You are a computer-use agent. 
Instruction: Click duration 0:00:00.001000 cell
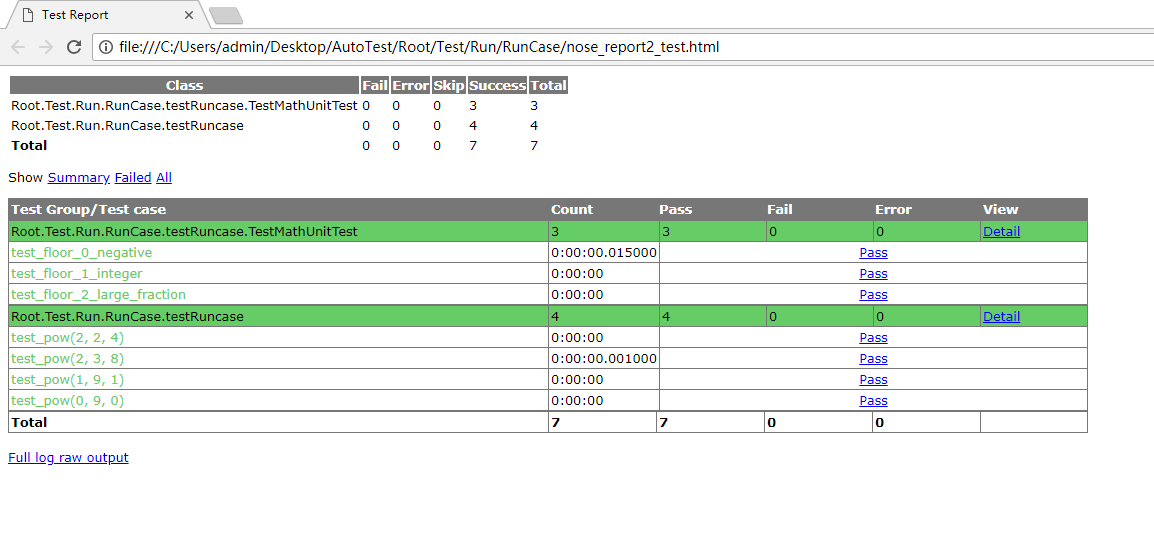pos(603,359)
